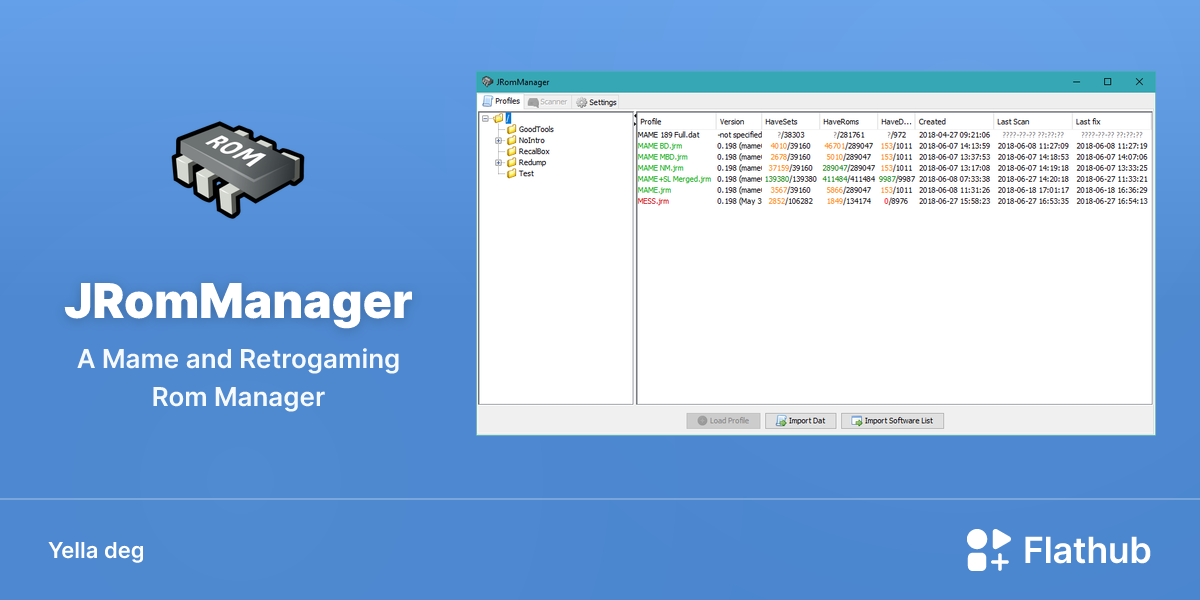1200x600 pixels.
Task: Click the Test folder icon
Action: (511, 173)
